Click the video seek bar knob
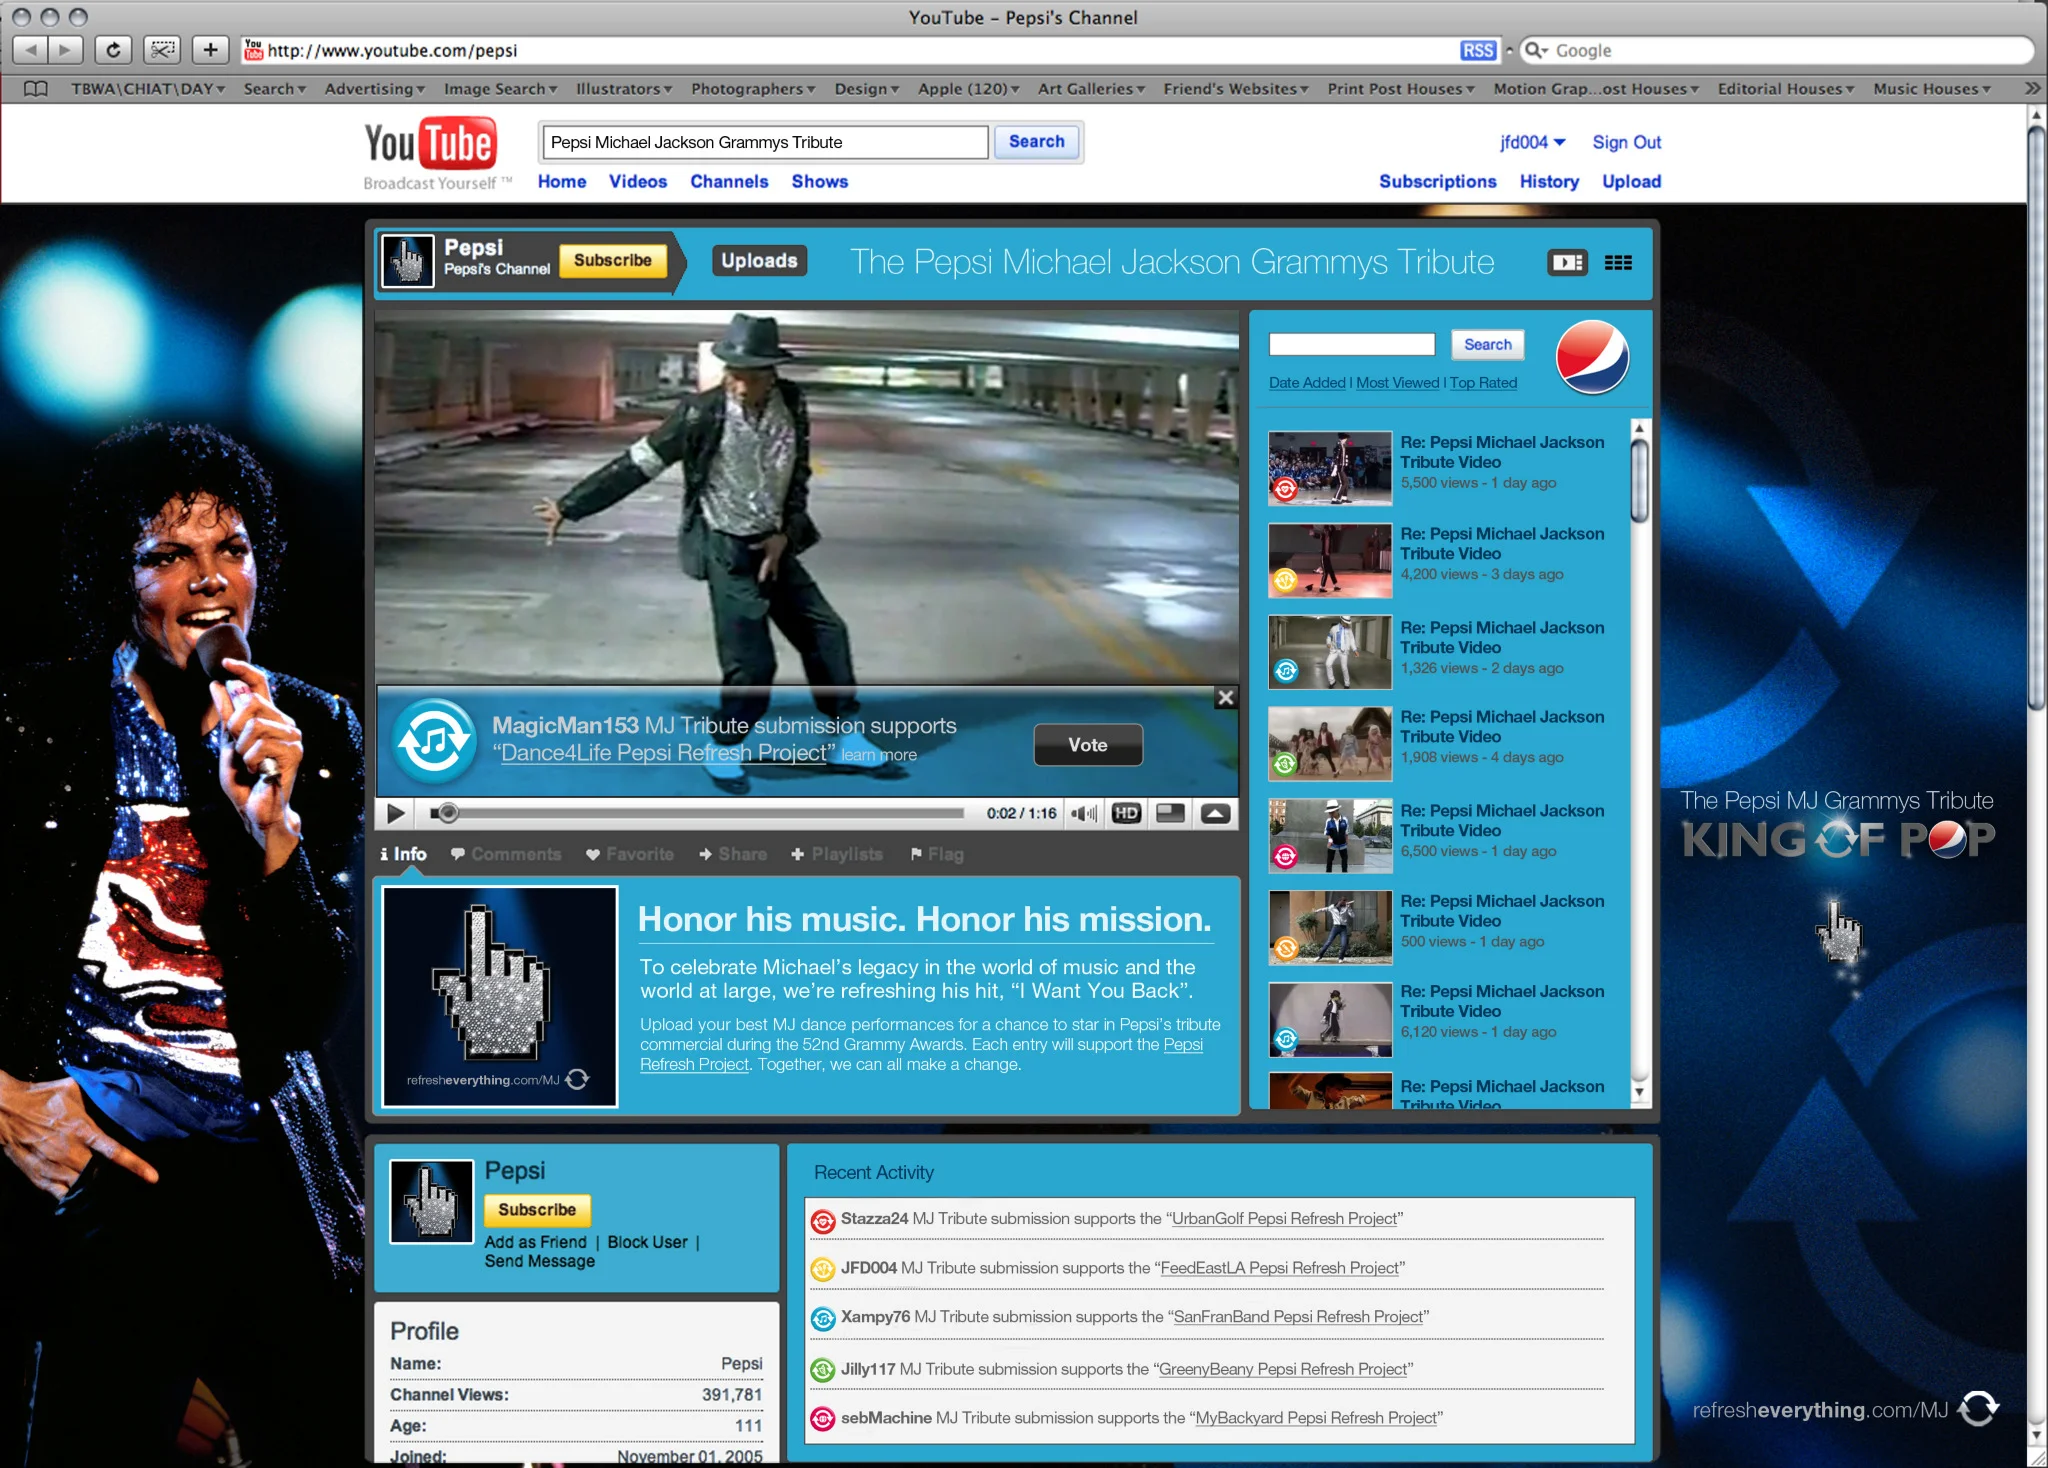 [x=448, y=814]
